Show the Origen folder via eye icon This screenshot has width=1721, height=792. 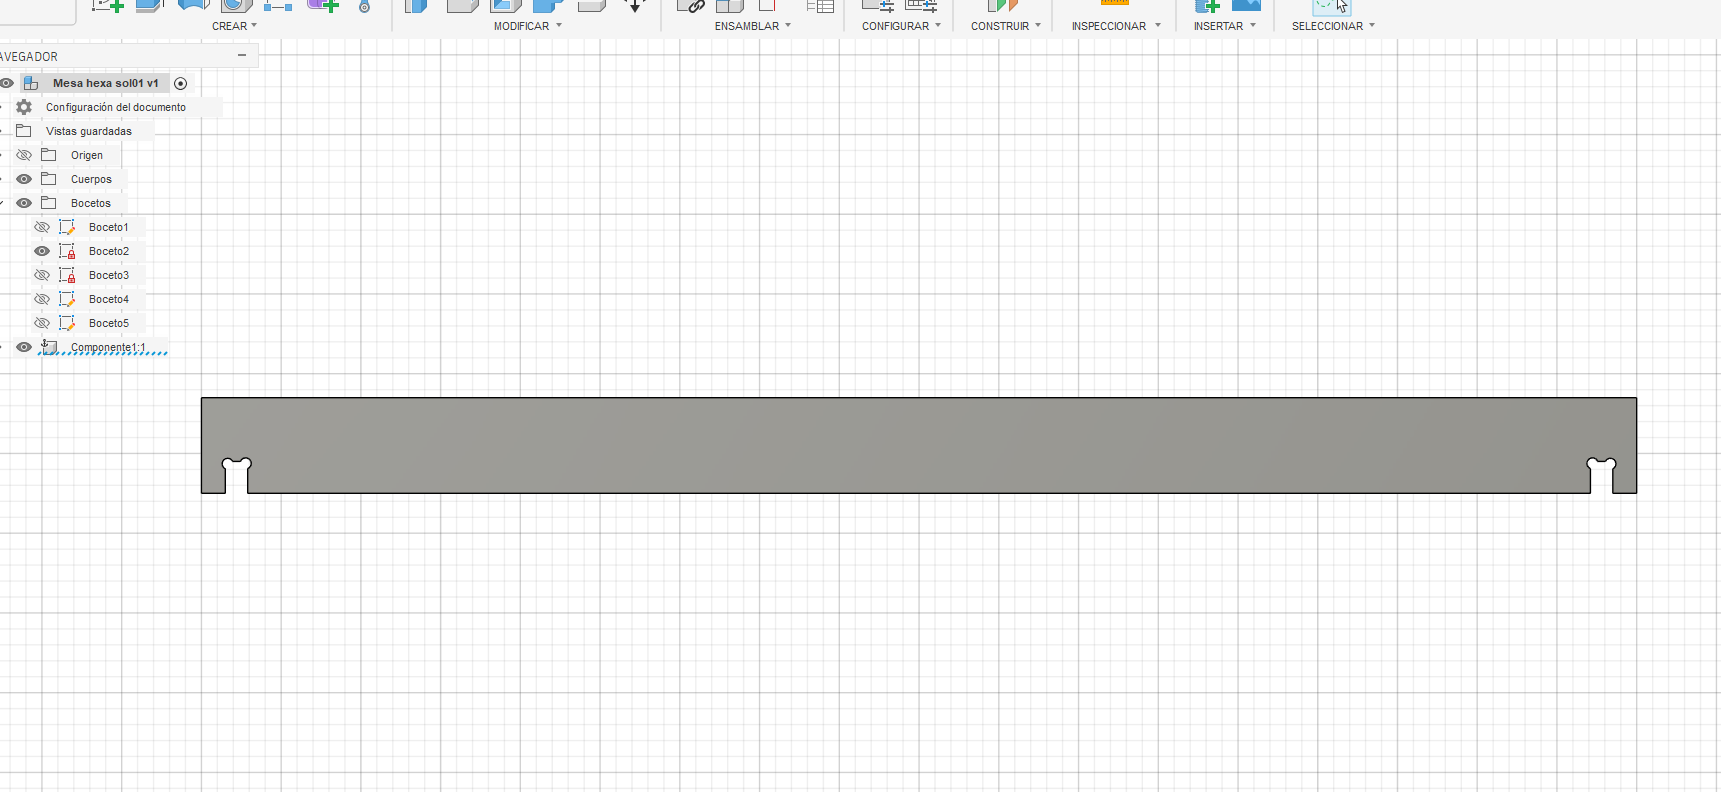24,155
